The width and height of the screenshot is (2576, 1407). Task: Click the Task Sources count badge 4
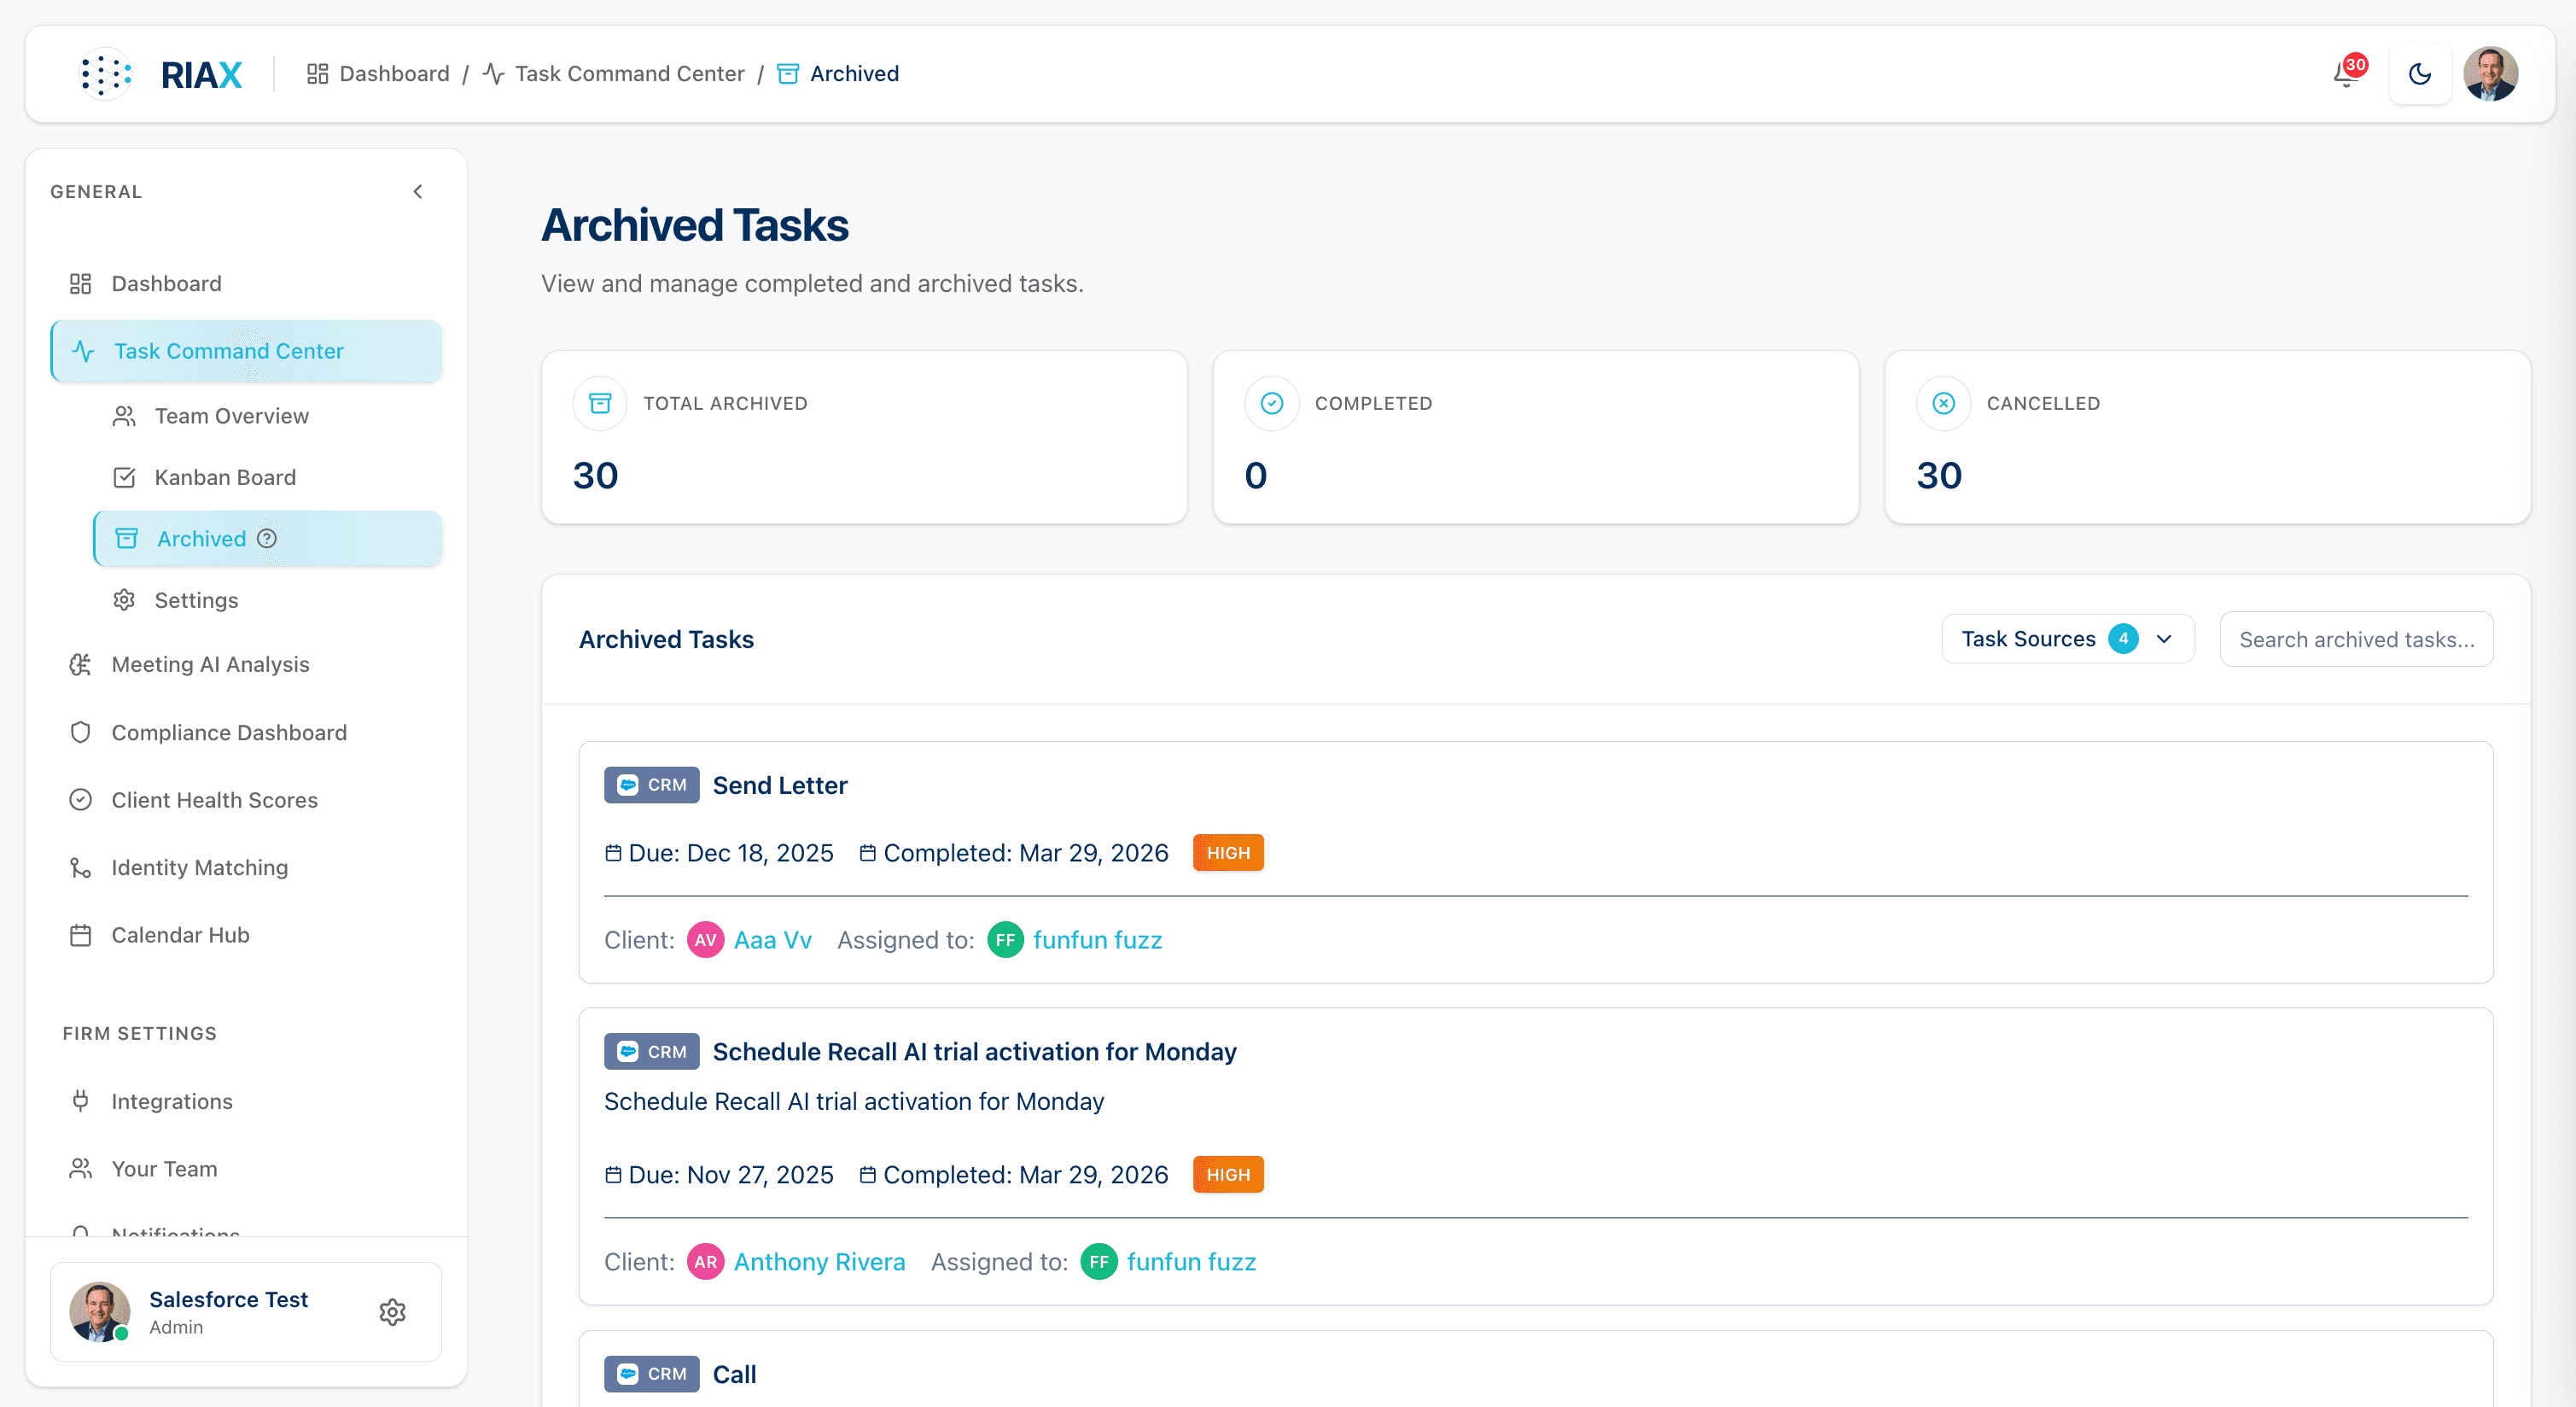point(2123,639)
